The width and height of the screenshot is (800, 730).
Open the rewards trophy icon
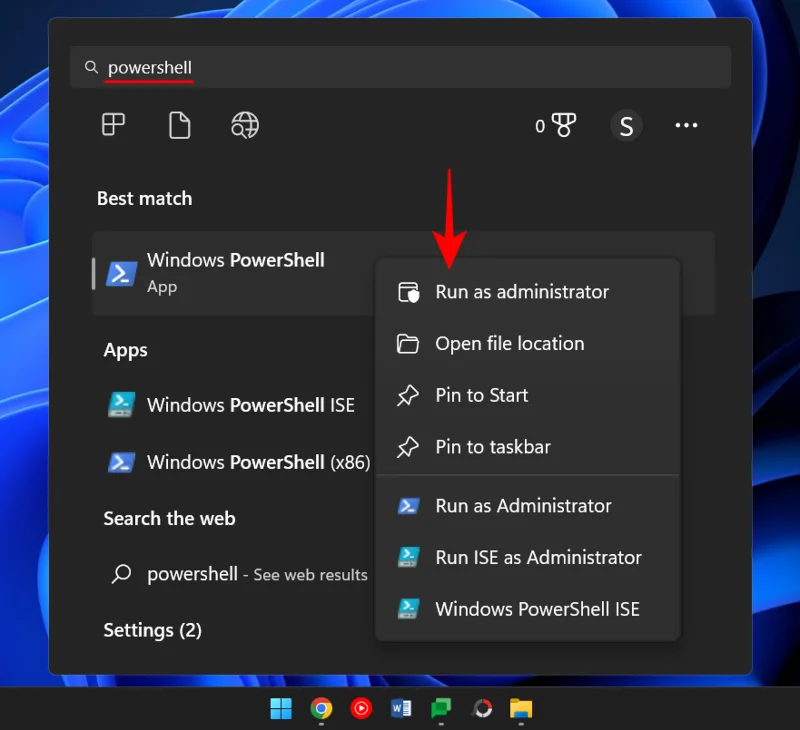(563, 125)
